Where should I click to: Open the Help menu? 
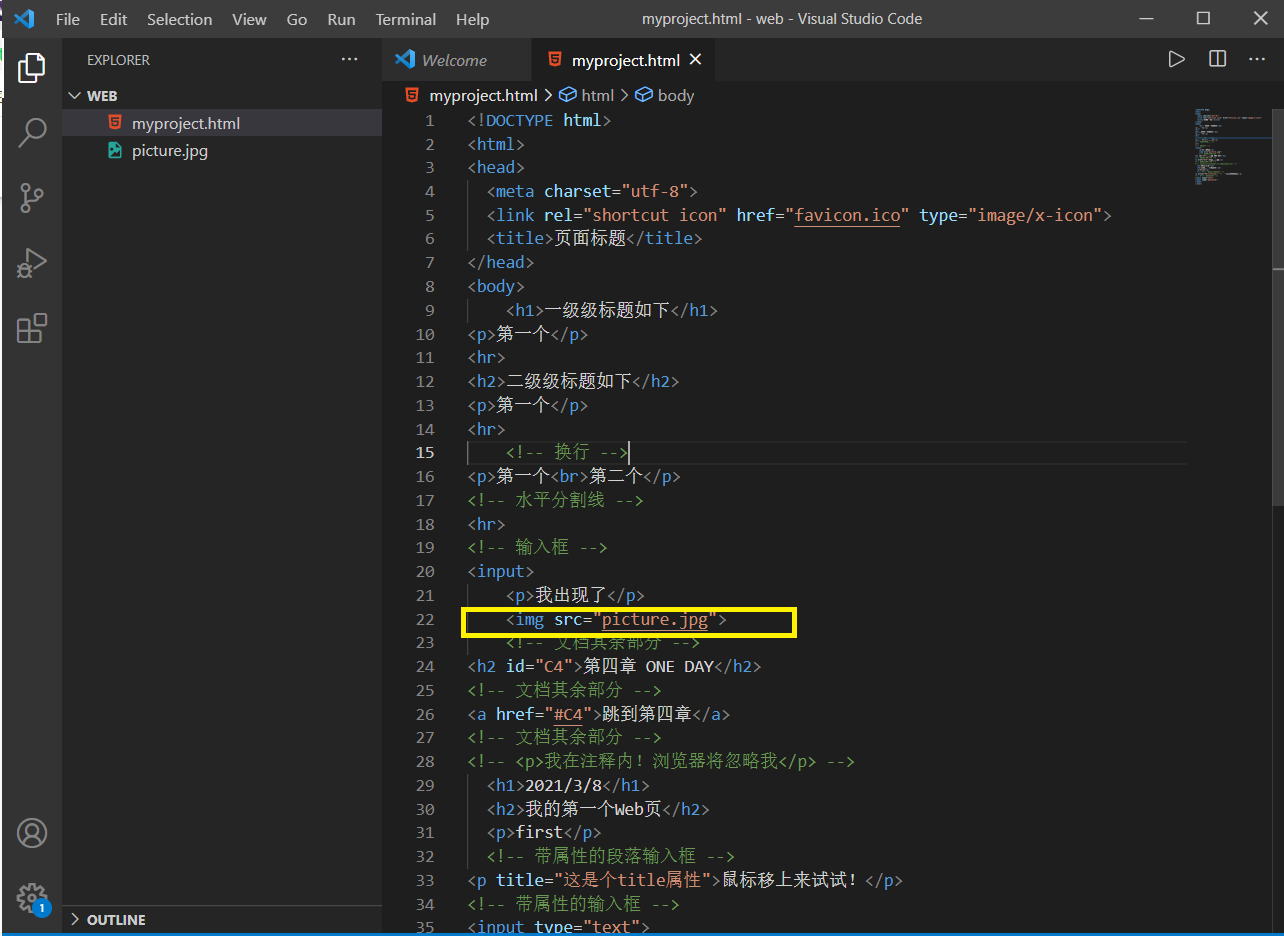tap(472, 19)
